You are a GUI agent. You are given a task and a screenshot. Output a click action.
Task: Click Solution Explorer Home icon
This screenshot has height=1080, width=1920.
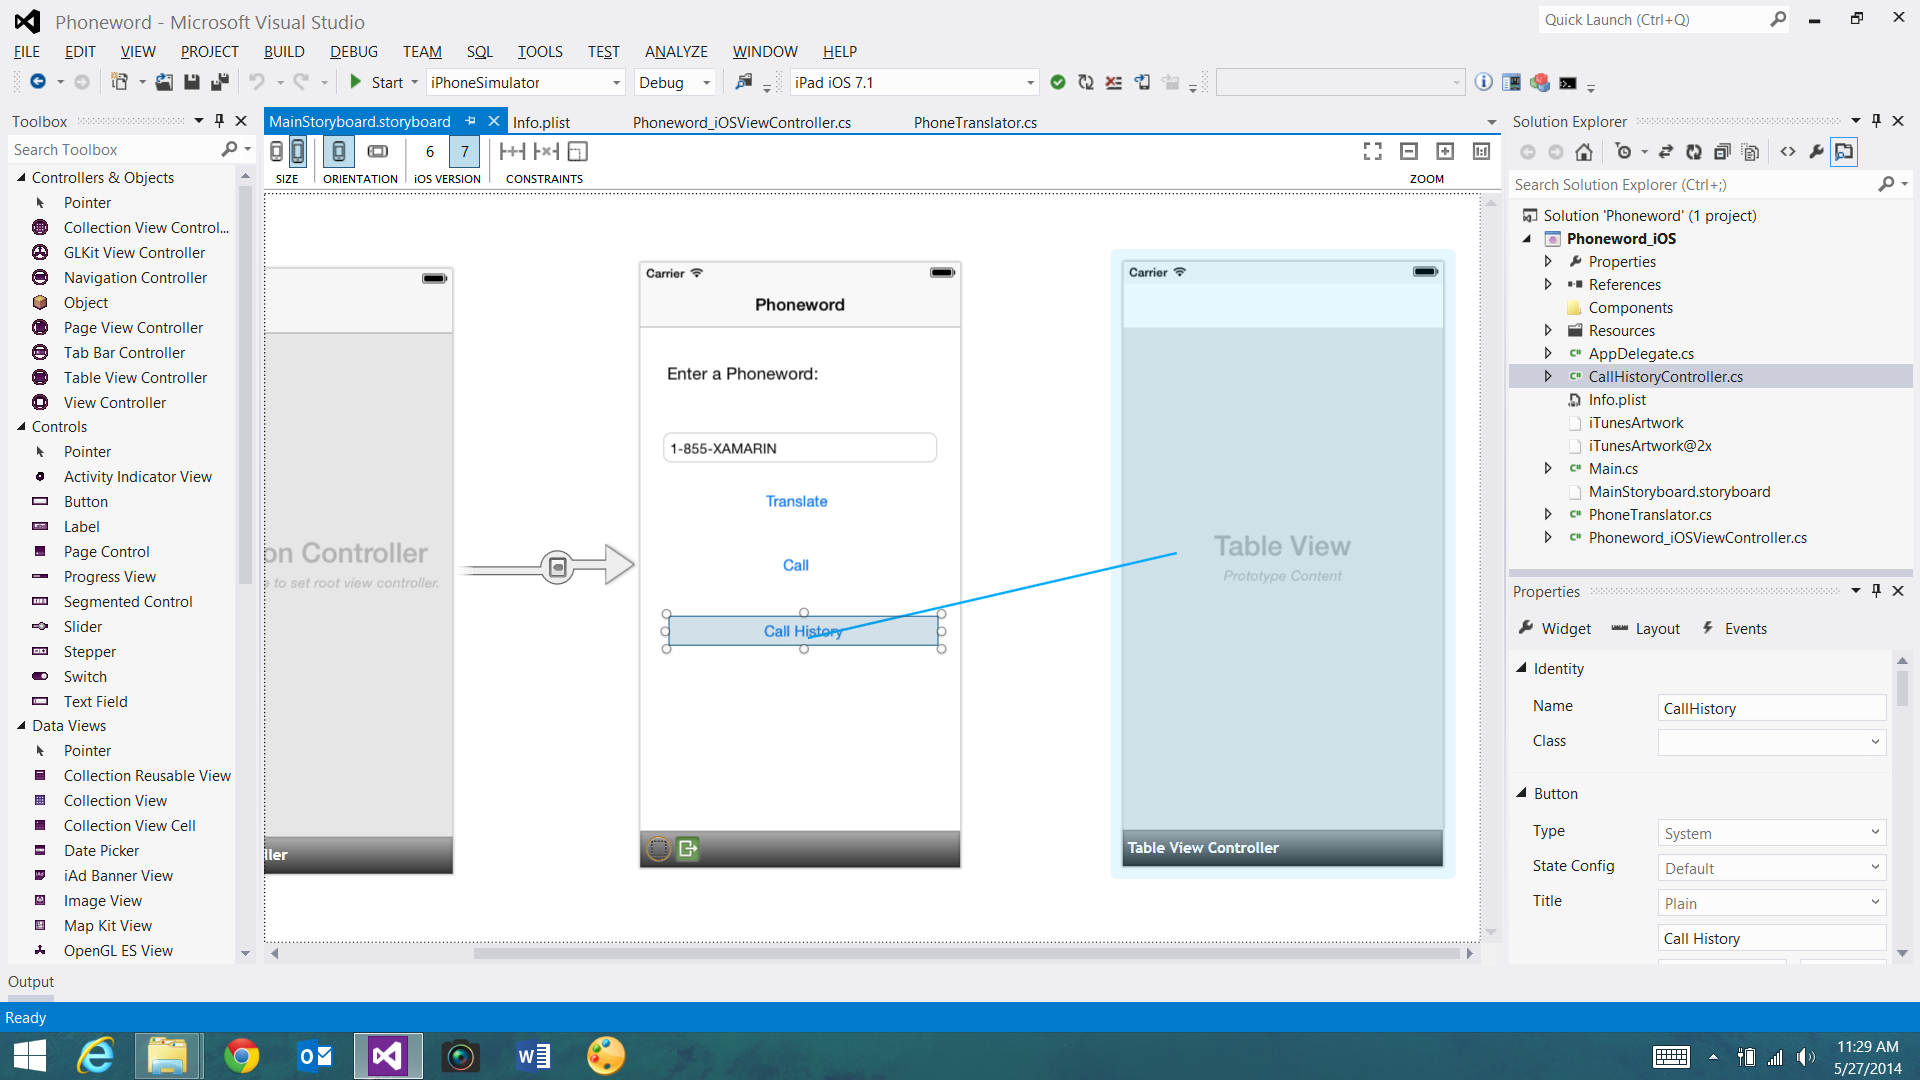tap(1584, 152)
